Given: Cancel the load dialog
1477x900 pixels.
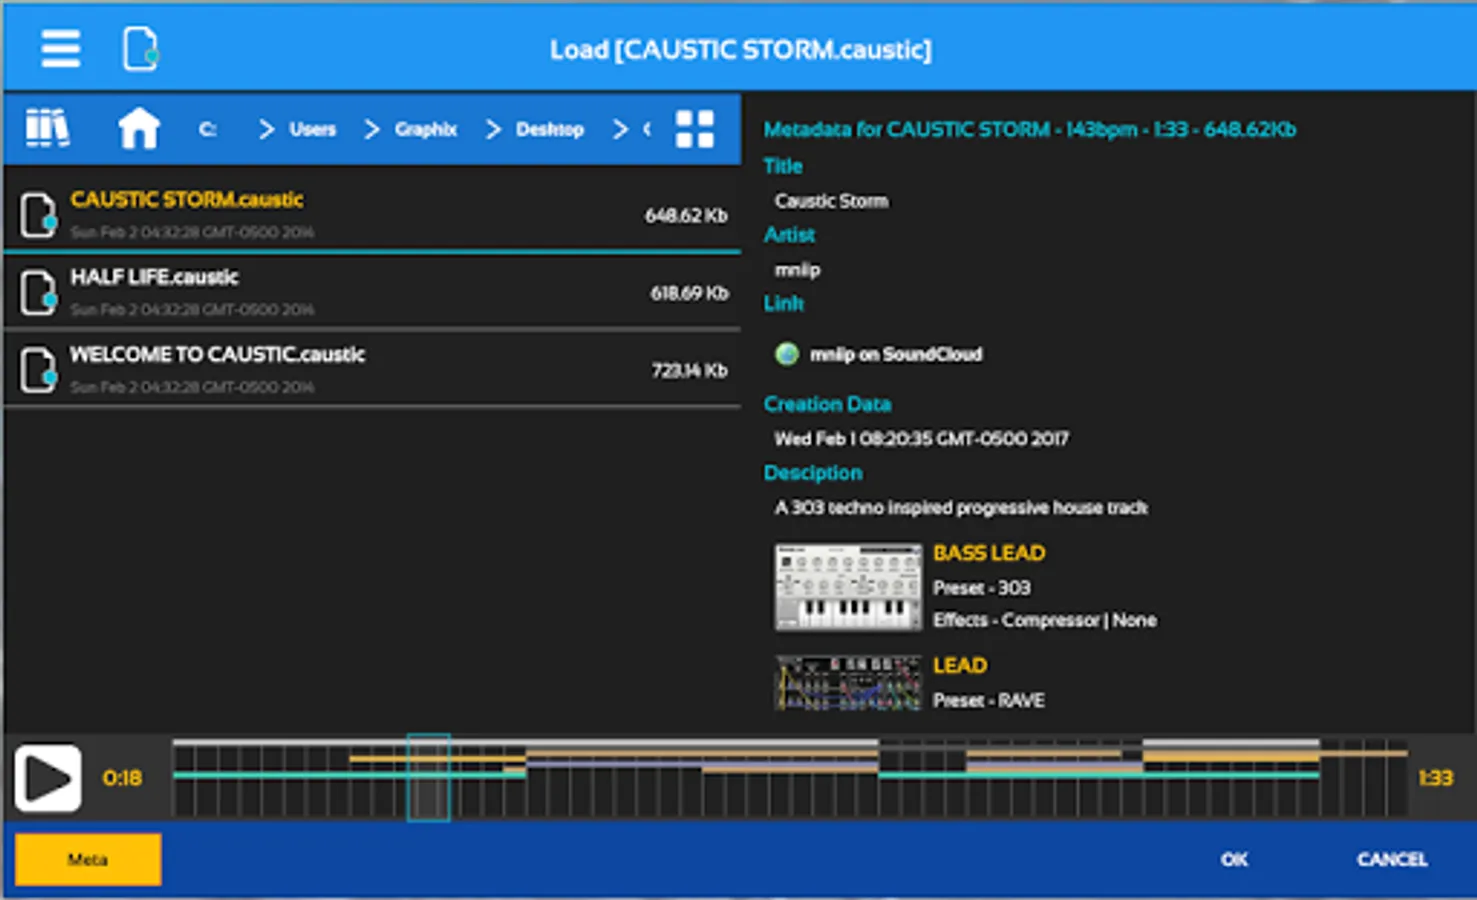Looking at the screenshot, I should pyautogui.click(x=1392, y=859).
